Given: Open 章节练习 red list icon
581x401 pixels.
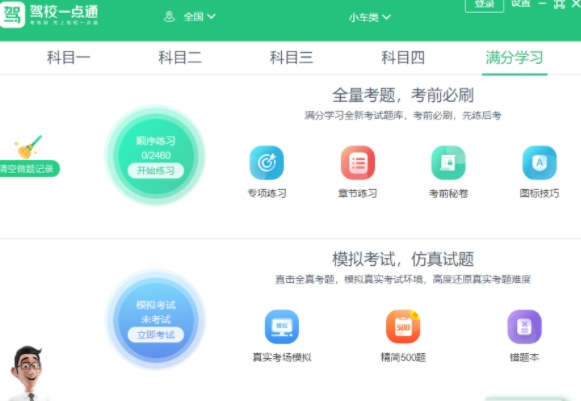Looking at the screenshot, I should [x=358, y=163].
